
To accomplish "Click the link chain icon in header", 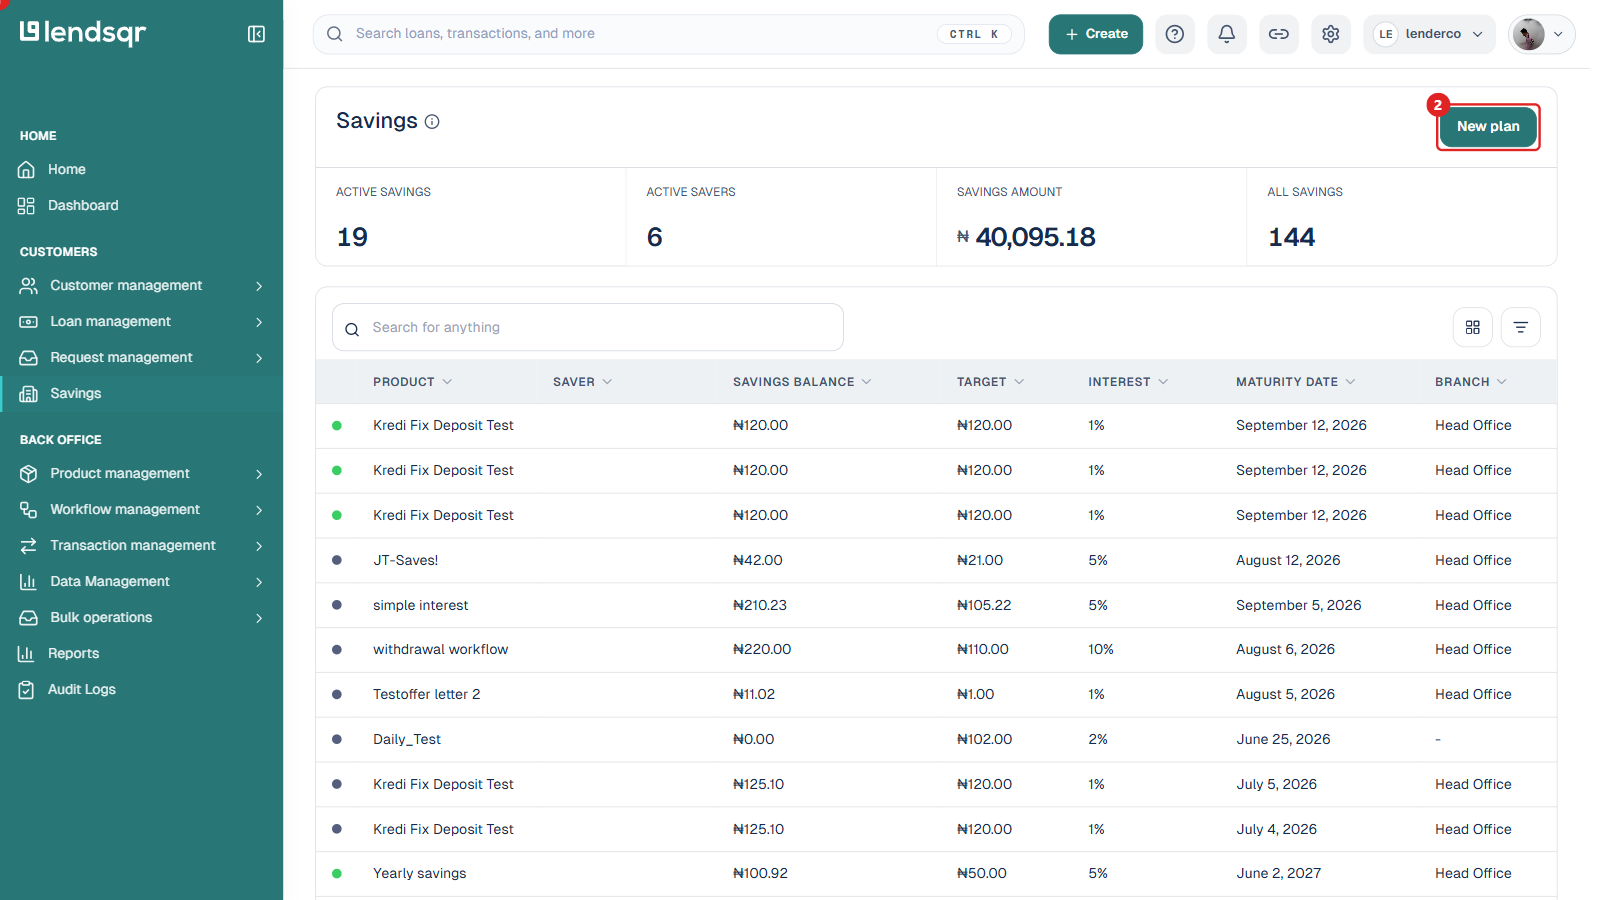I will [x=1279, y=34].
